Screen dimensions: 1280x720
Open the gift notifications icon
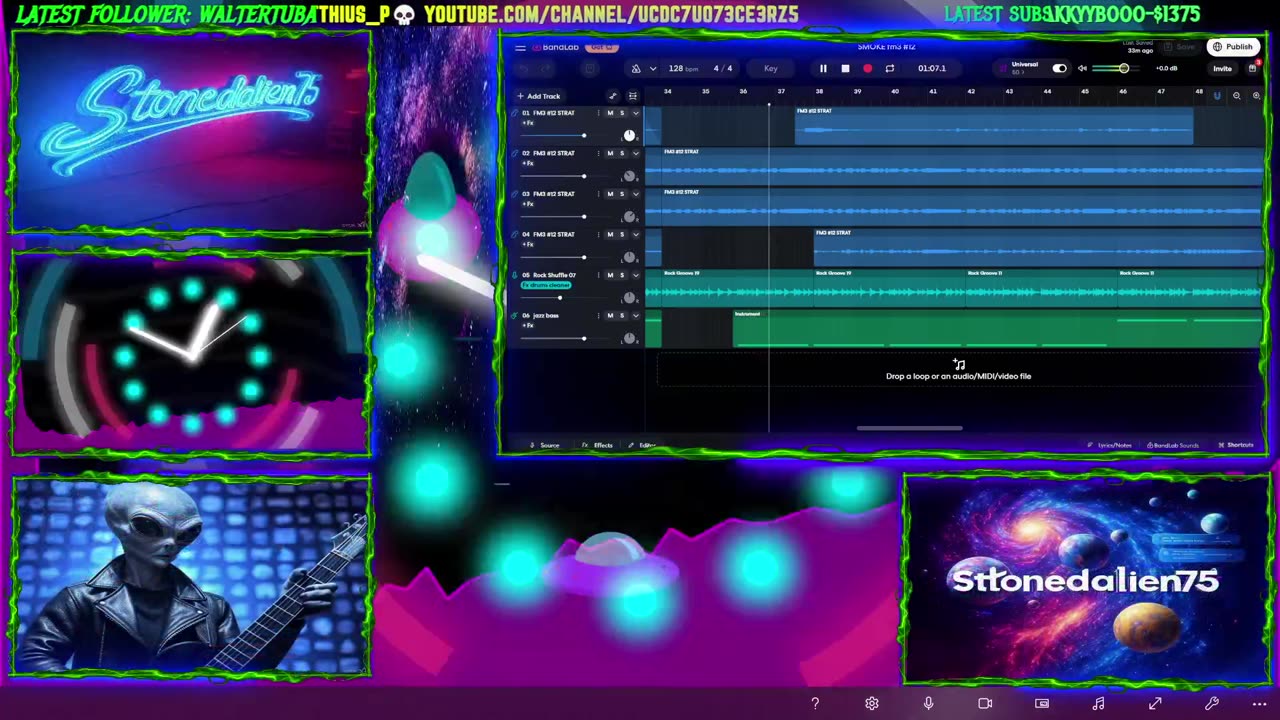point(1252,68)
